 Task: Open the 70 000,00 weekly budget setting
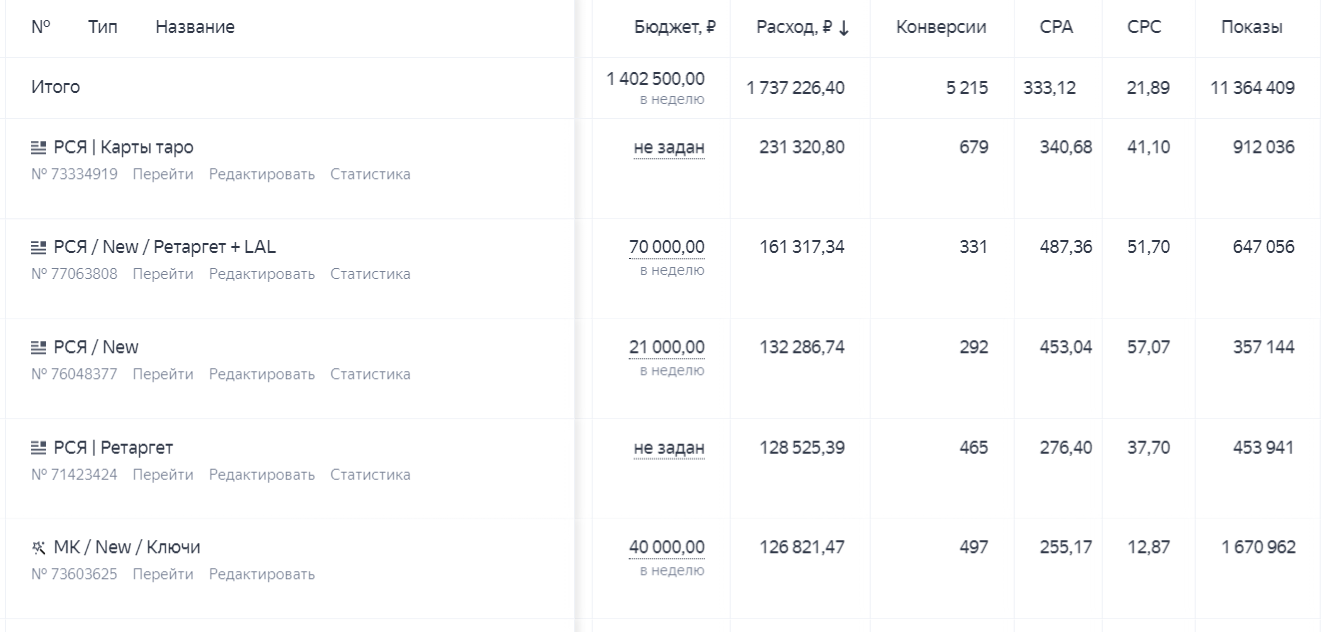666,247
